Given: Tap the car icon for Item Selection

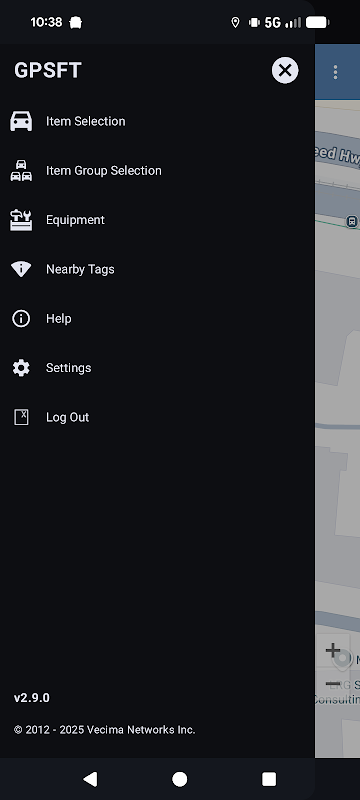Looking at the screenshot, I should coord(21,121).
